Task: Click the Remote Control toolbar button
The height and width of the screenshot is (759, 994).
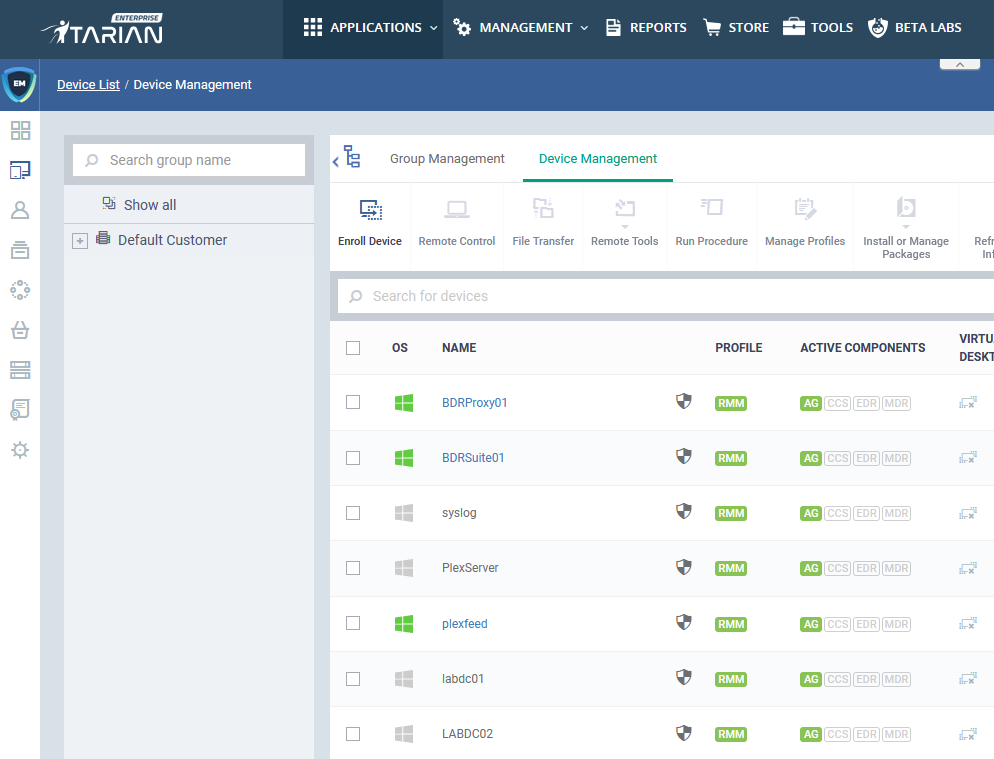Action: [456, 224]
